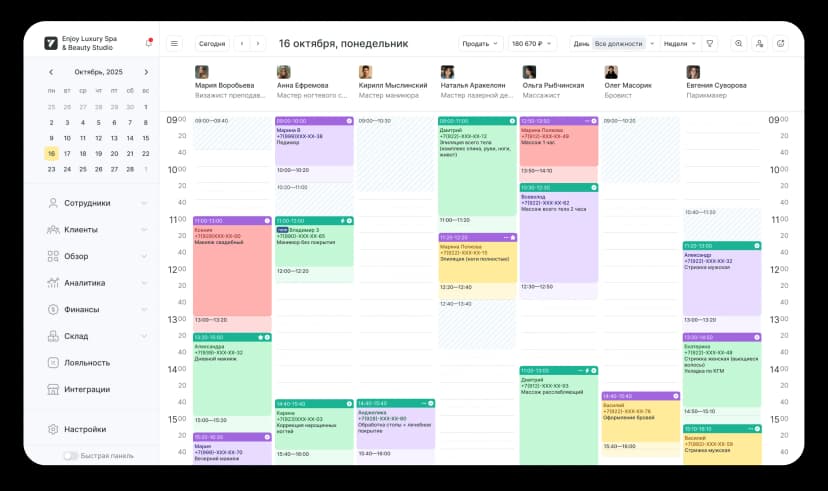This screenshot has width=828, height=491.
Task: Open Наталья Аракелоян avatar photo
Action: [x=447, y=72]
